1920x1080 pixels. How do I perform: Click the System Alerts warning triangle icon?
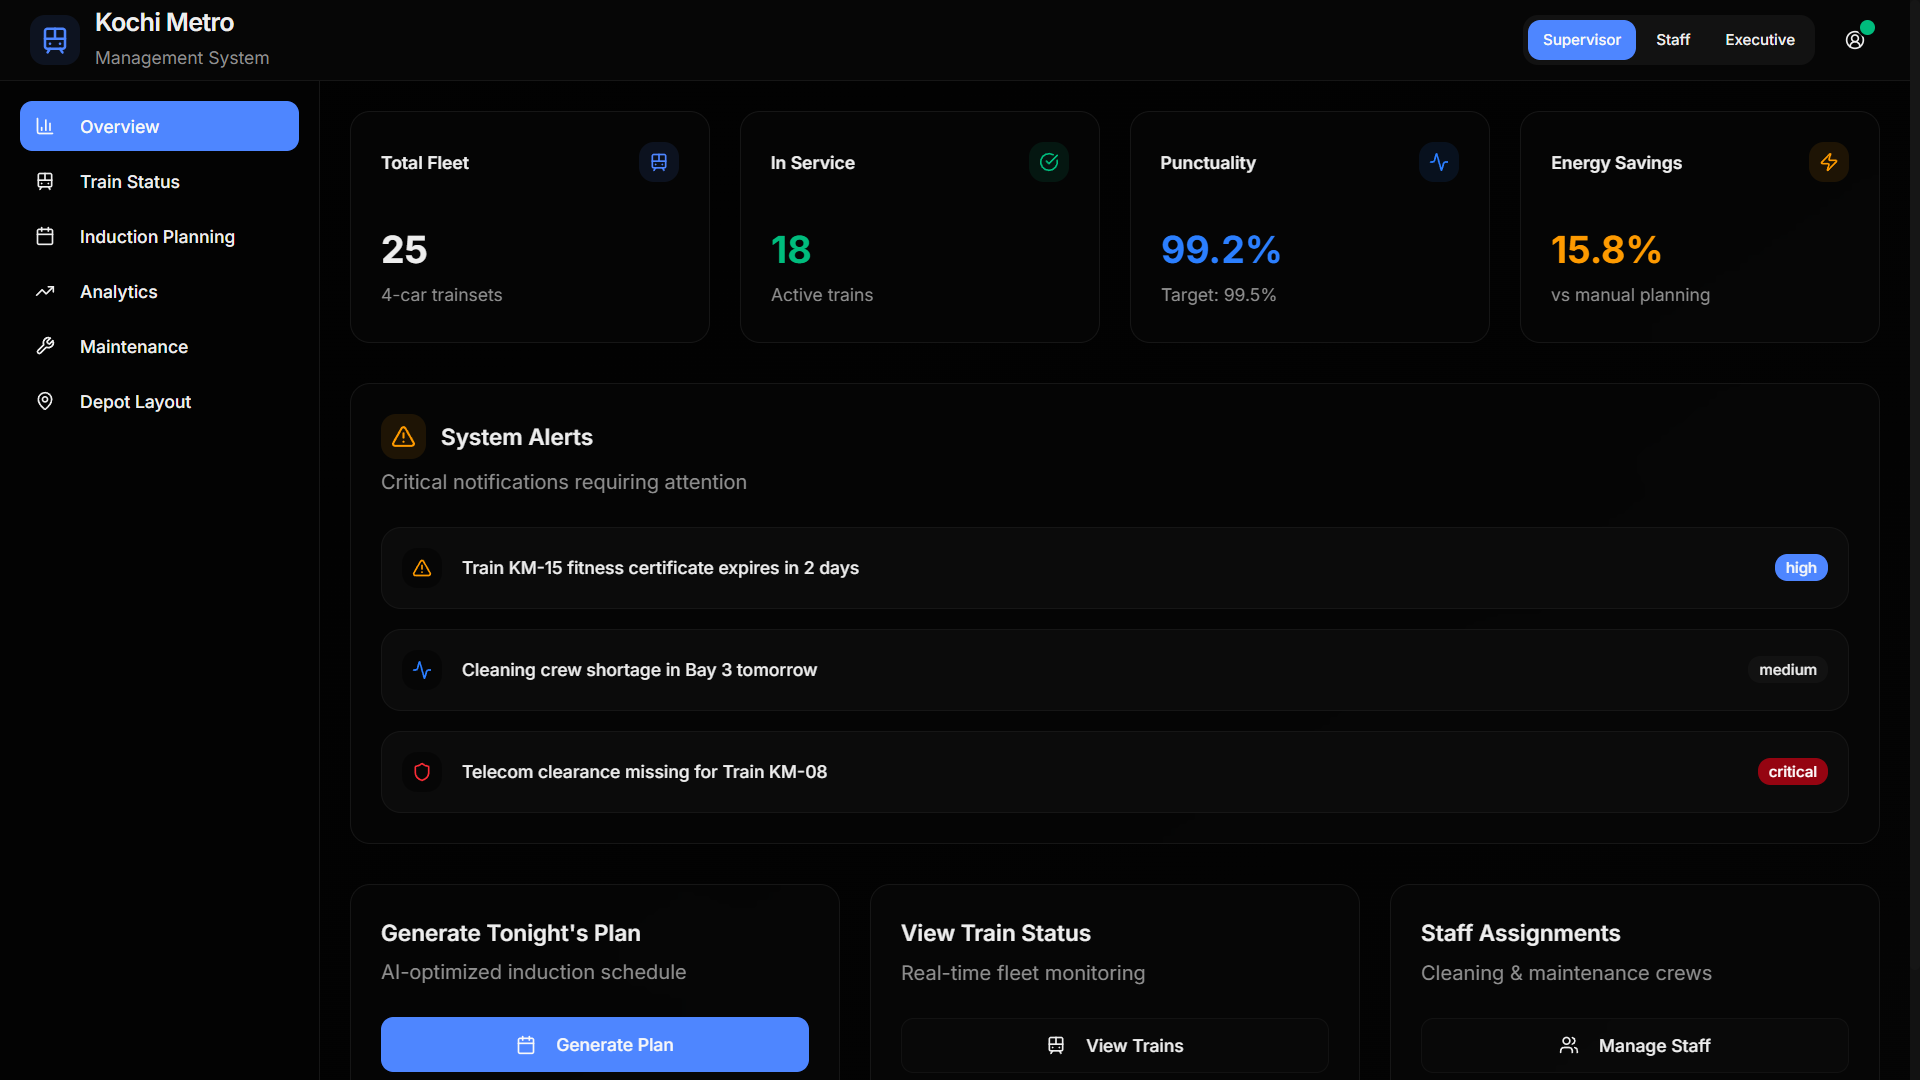(403, 437)
